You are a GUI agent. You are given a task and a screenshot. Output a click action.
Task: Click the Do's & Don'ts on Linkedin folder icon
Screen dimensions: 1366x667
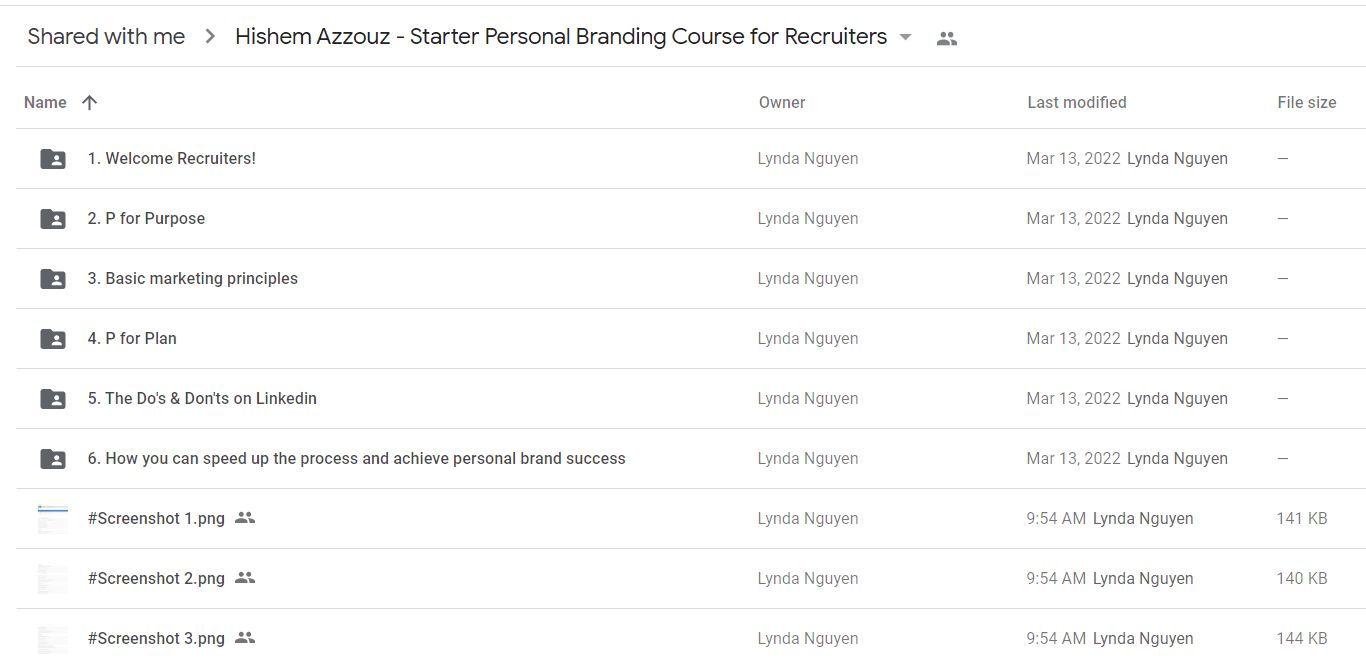(53, 398)
